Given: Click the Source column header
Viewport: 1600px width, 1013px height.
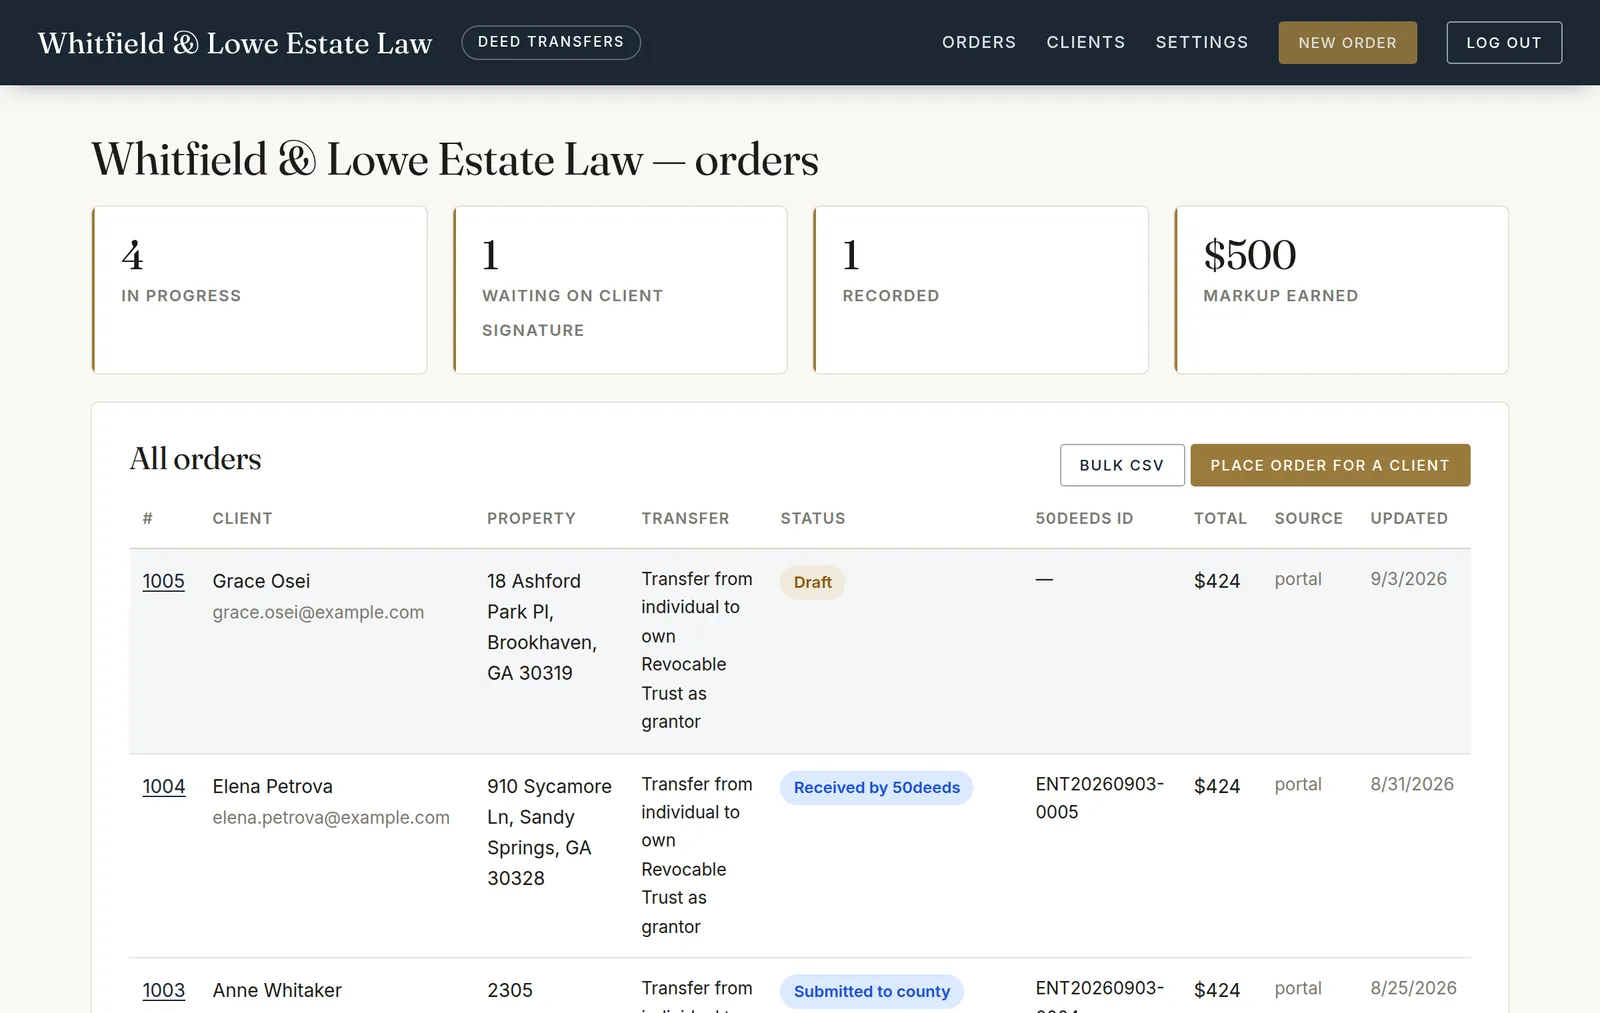Looking at the screenshot, I should [x=1308, y=518].
